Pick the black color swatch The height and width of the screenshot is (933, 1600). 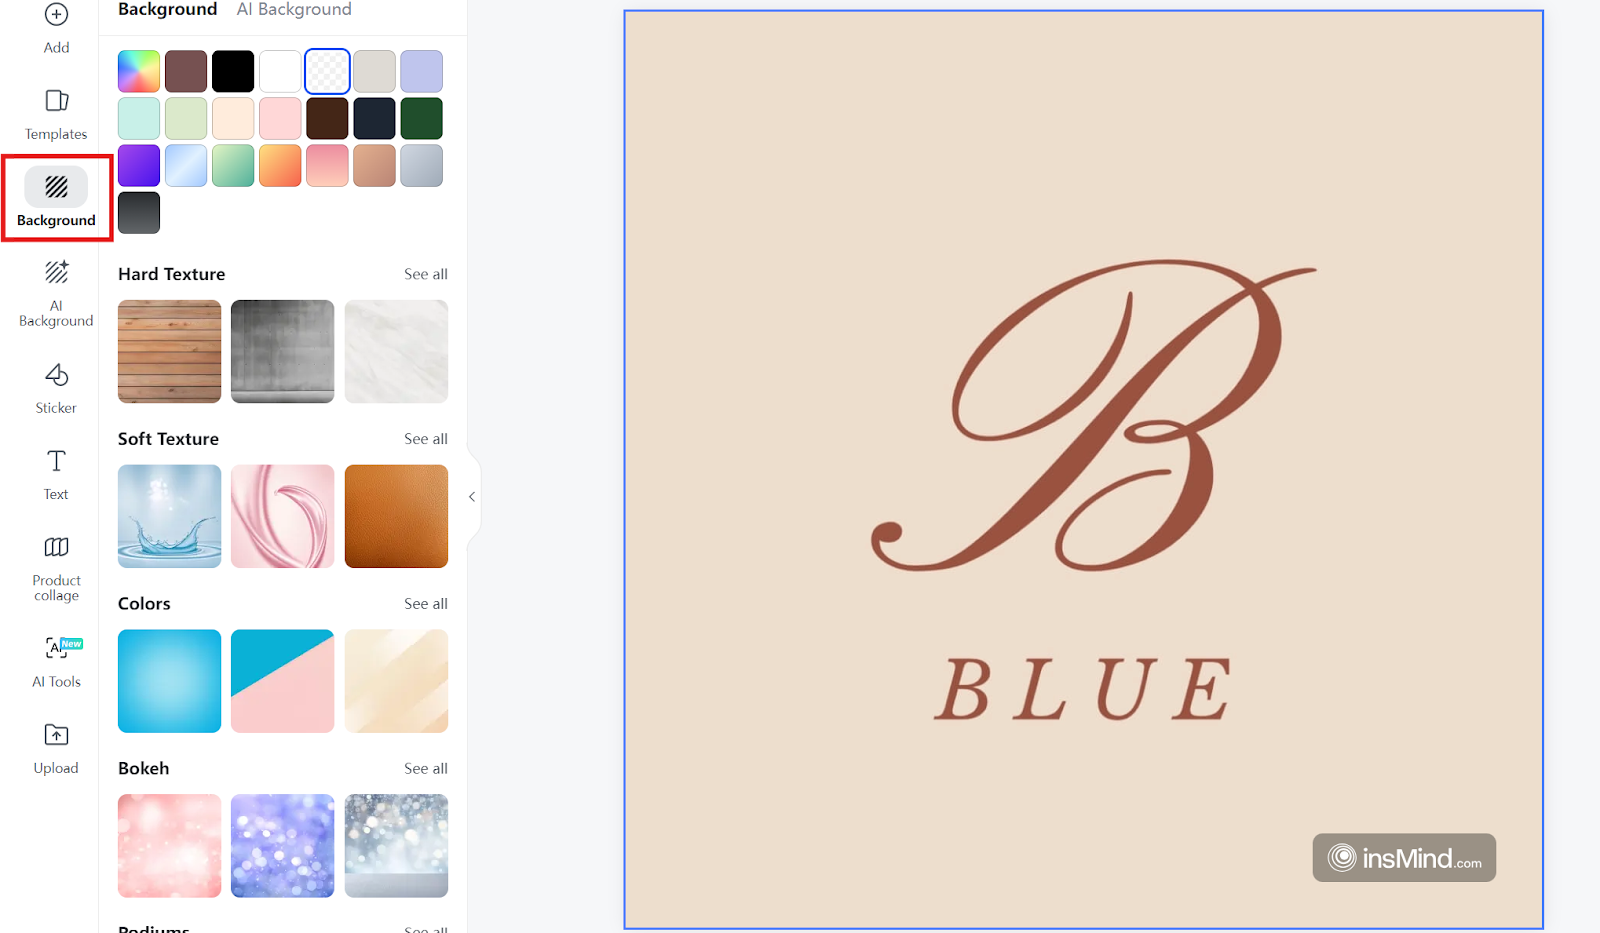(x=233, y=71)
